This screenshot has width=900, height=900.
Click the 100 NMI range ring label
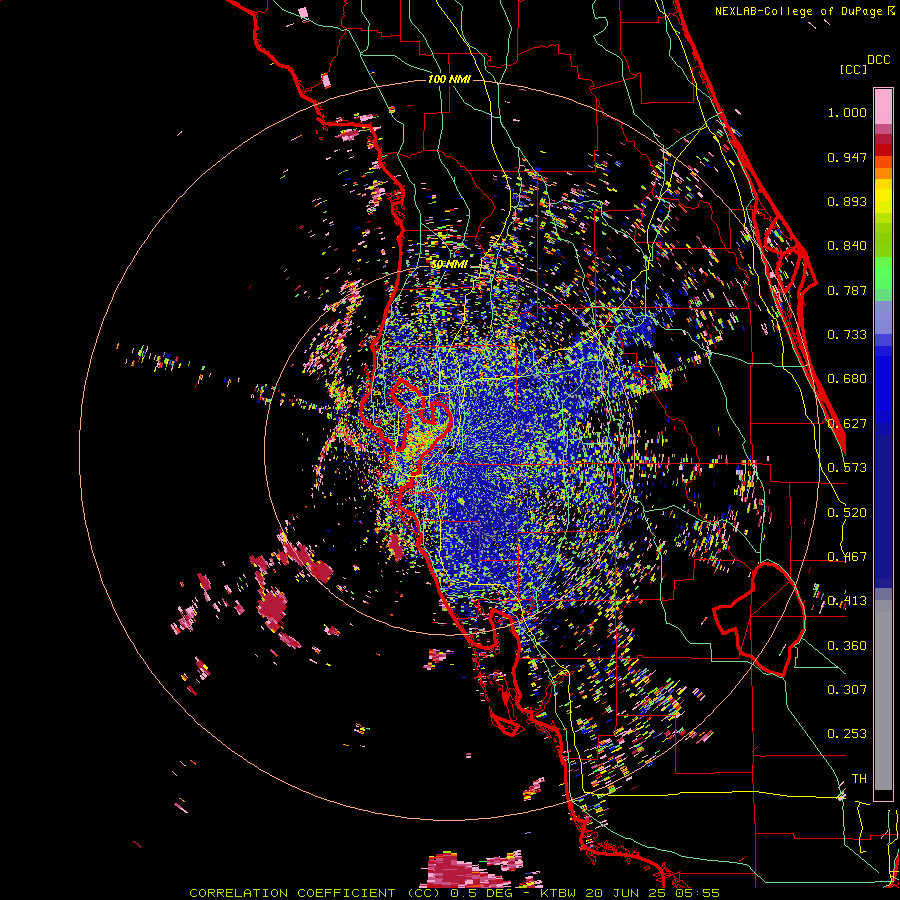(x=449, y=79)
